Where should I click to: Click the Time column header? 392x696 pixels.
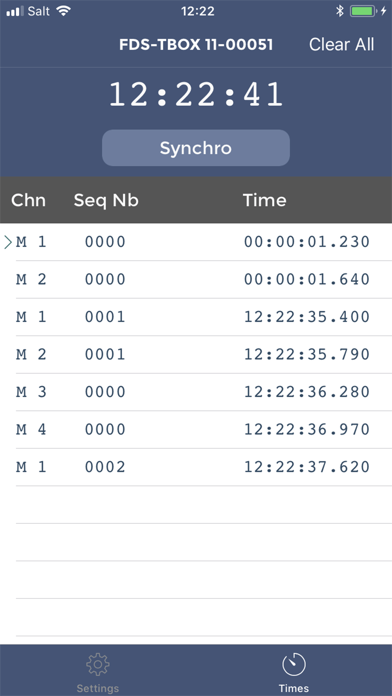point(265,201)
